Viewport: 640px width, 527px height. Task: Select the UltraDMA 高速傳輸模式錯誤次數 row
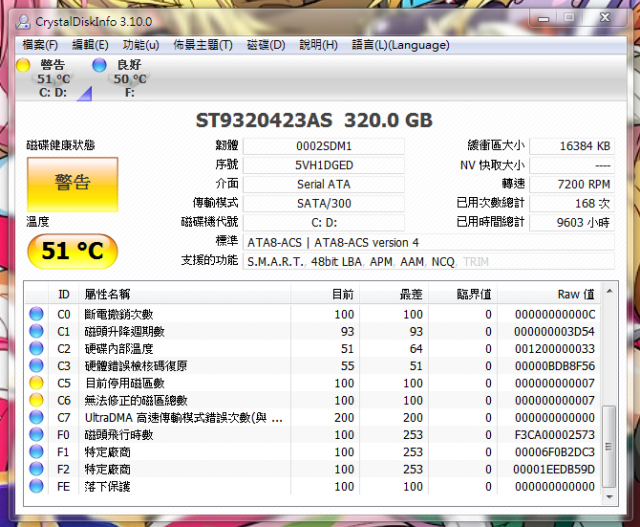coord(312,417)
